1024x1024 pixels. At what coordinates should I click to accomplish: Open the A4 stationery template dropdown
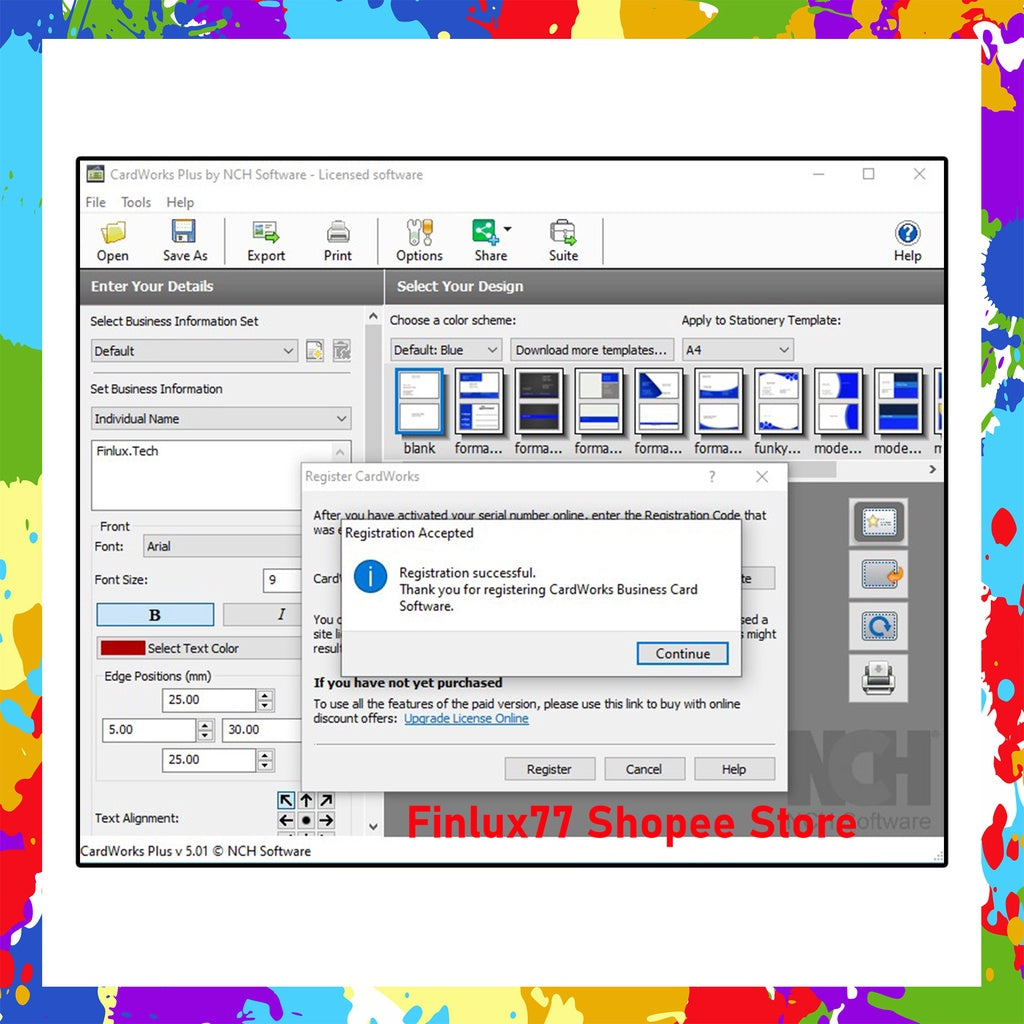coord(737,349)
